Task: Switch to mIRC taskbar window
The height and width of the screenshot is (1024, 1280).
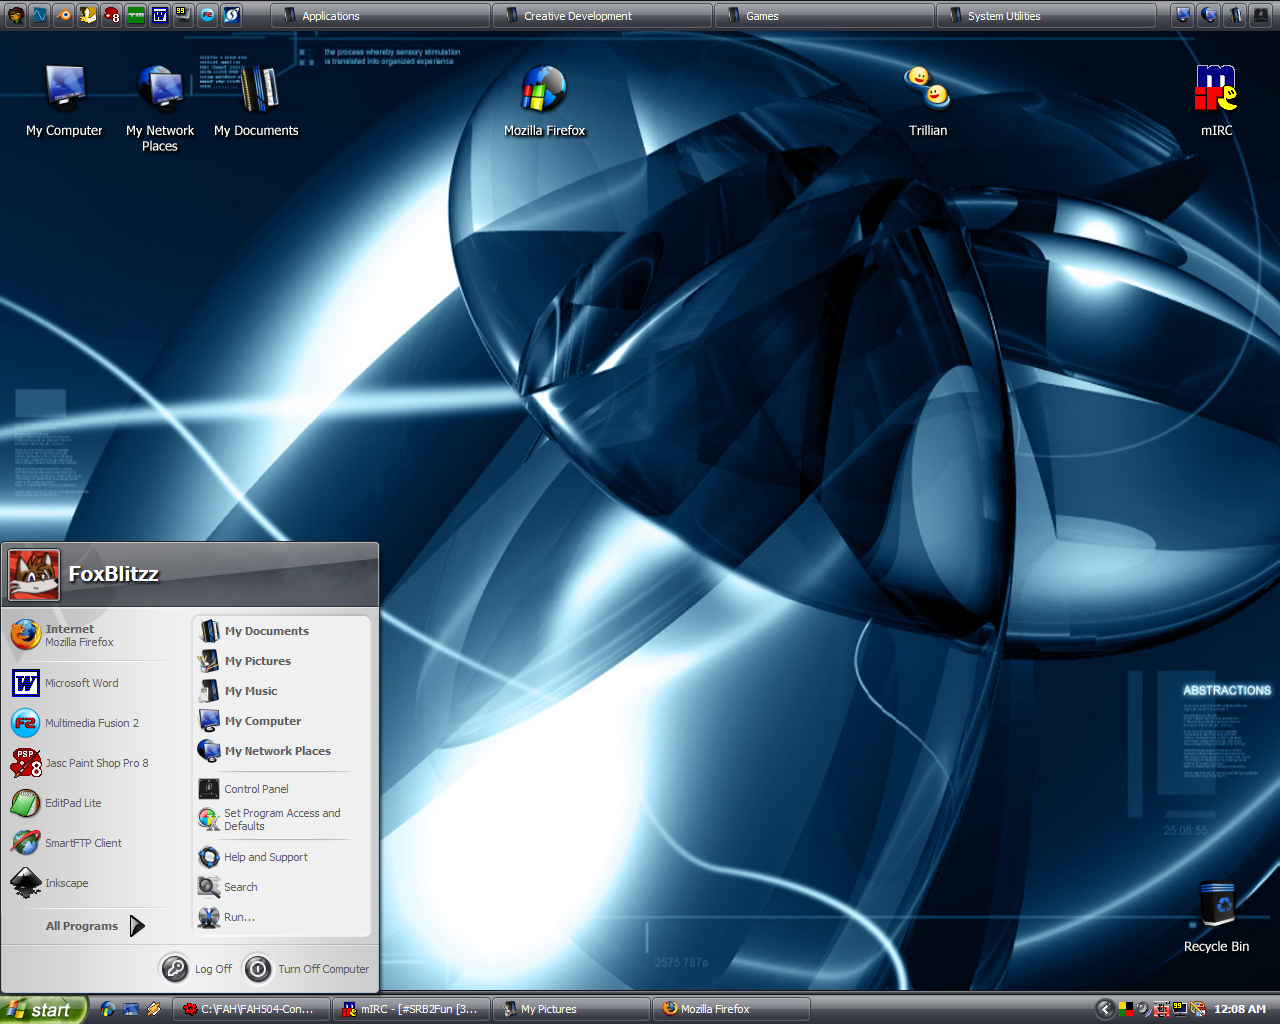Action: [411, 1009]
